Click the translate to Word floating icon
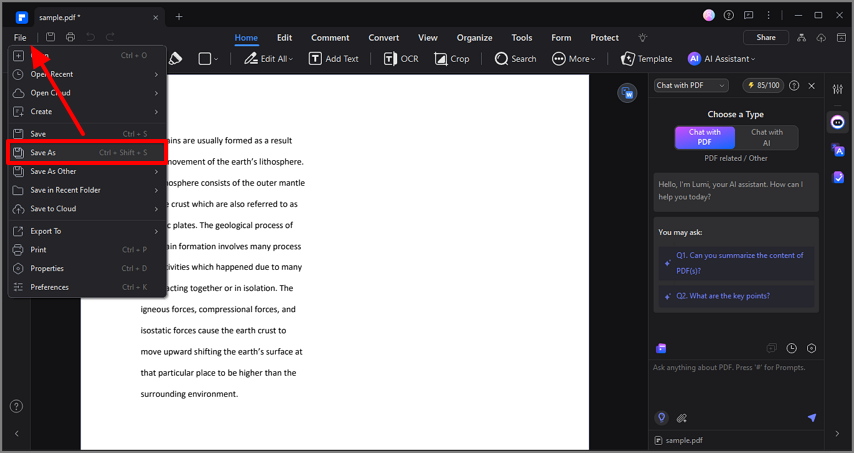 (627, 93)
